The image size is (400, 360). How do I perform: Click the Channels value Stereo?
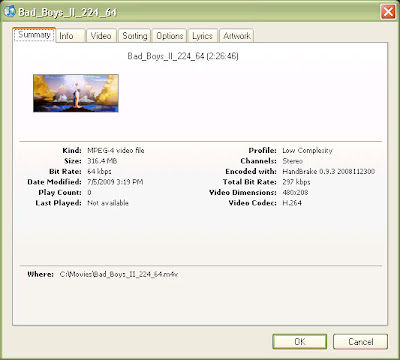pyautogui.click(x=292, y=161)
